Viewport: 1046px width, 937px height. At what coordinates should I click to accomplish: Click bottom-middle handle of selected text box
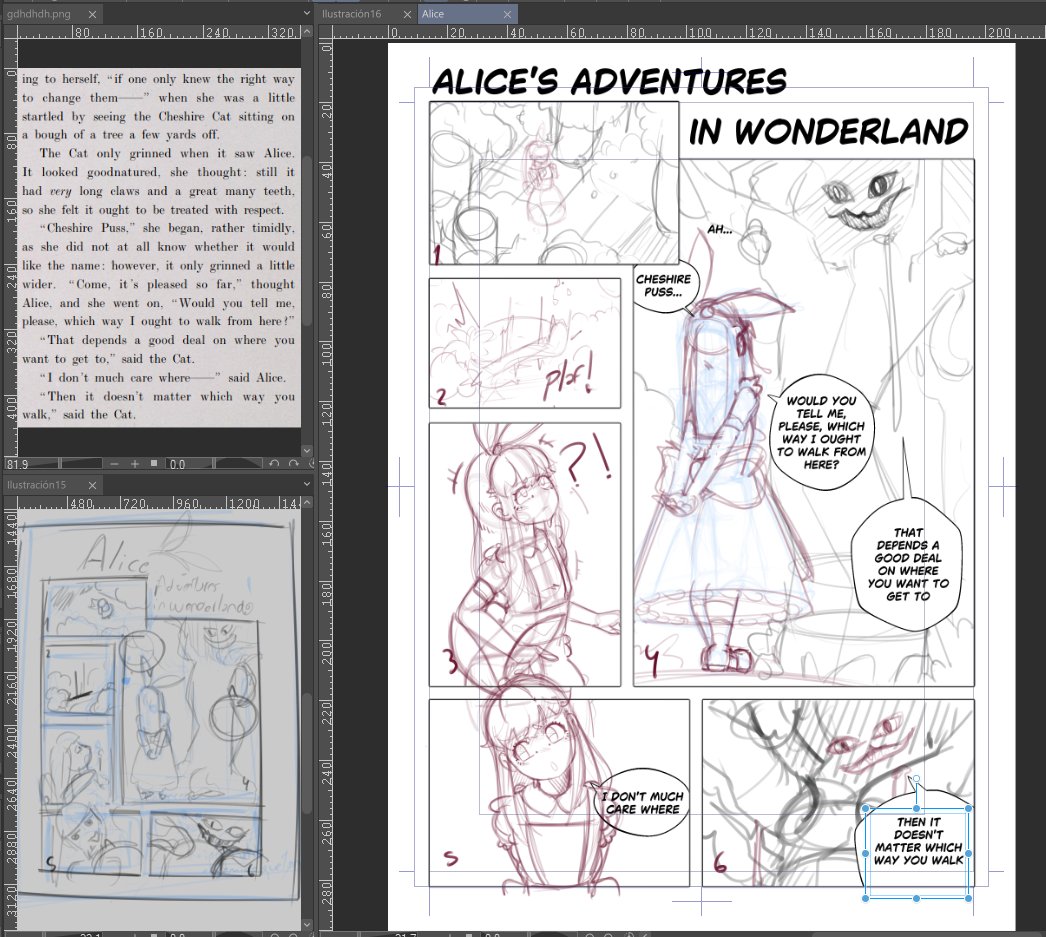pos(917,898)
